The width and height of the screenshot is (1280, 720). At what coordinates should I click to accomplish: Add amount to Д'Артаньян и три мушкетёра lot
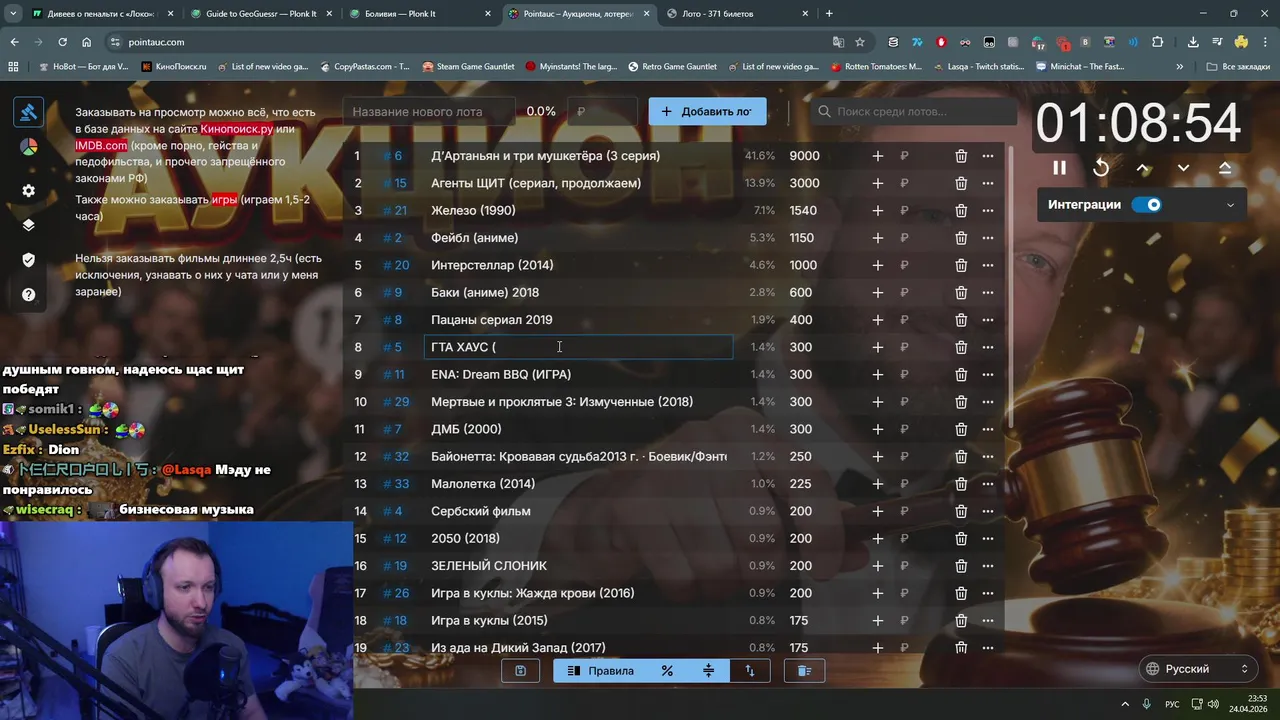[x=877, y=156]
